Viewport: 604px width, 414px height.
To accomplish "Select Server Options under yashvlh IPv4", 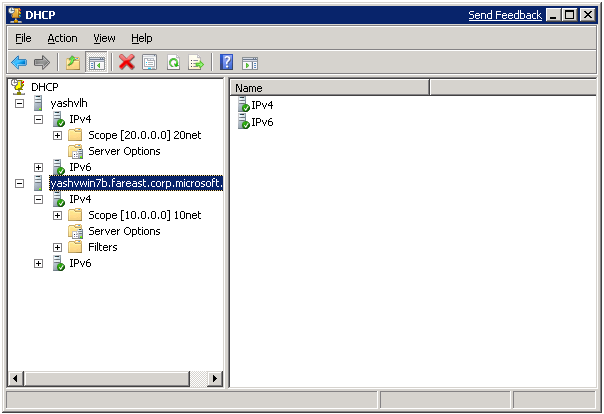I will (124, 151).
